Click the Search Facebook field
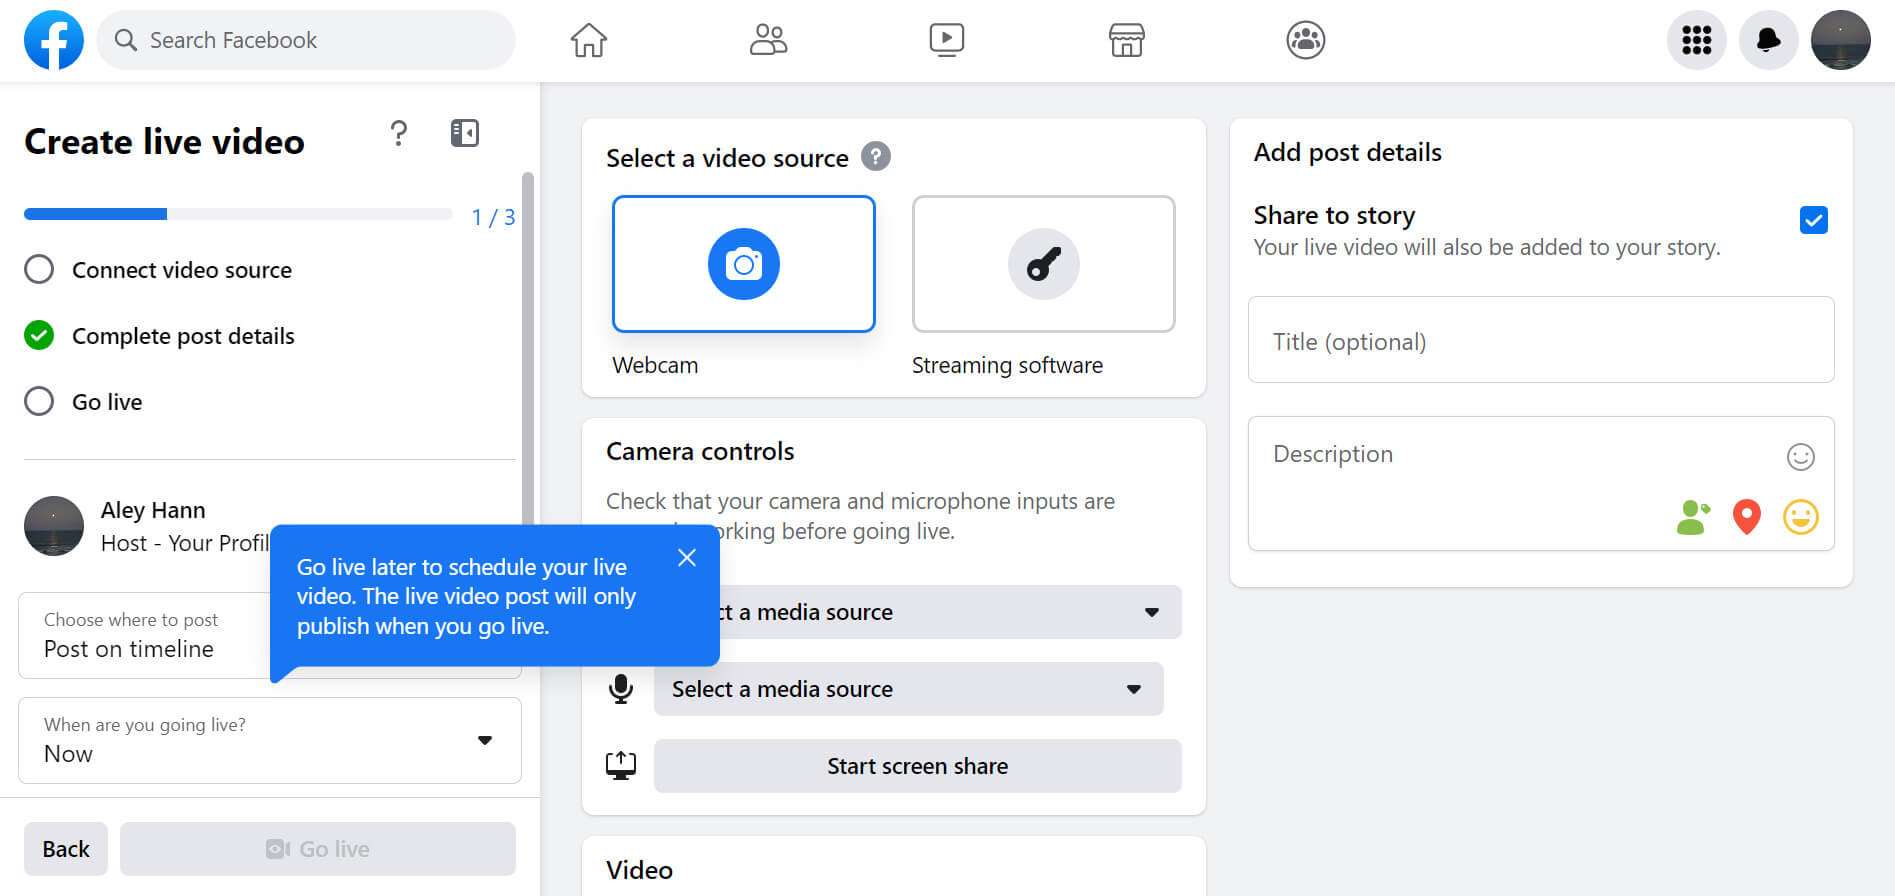This screenshot has width=1895, height=896. tap(306, 40)
